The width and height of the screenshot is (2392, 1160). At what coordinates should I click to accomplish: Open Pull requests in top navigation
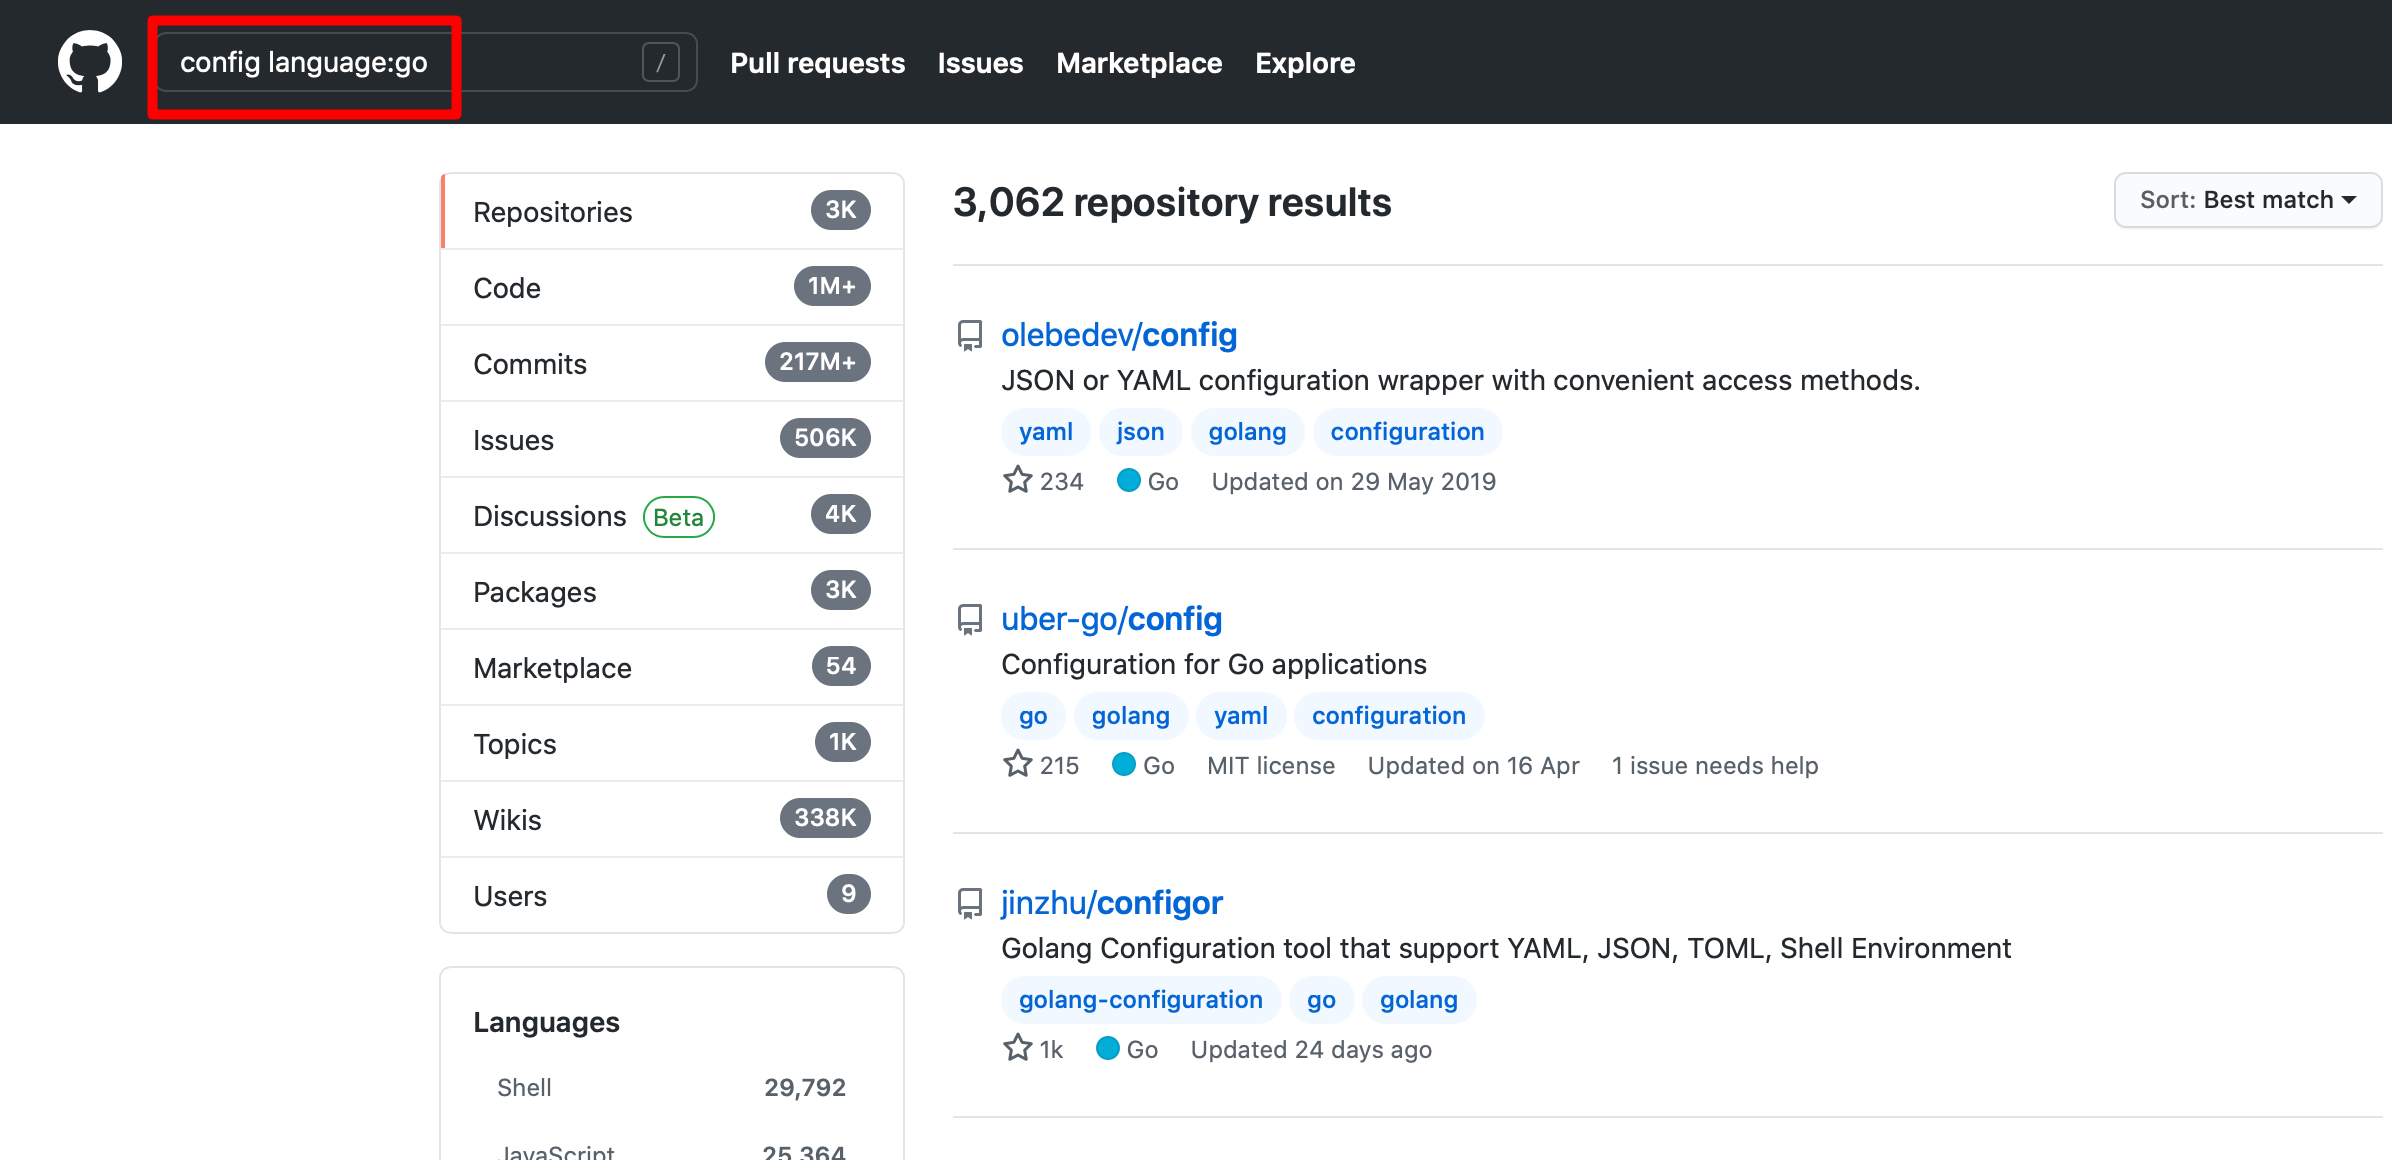817,63
